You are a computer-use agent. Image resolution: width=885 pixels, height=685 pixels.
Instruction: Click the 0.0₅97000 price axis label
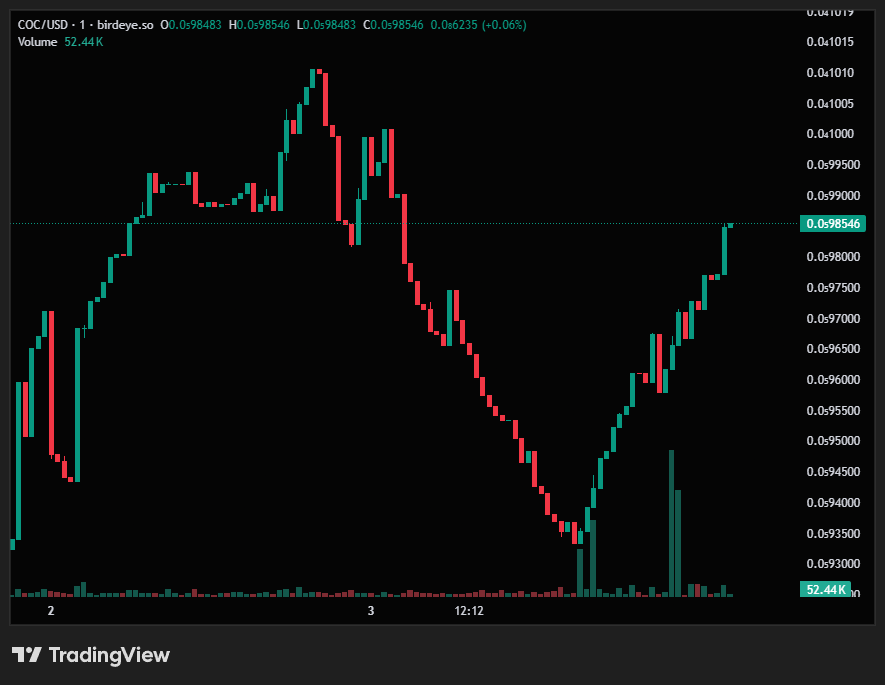pos(833,319)
